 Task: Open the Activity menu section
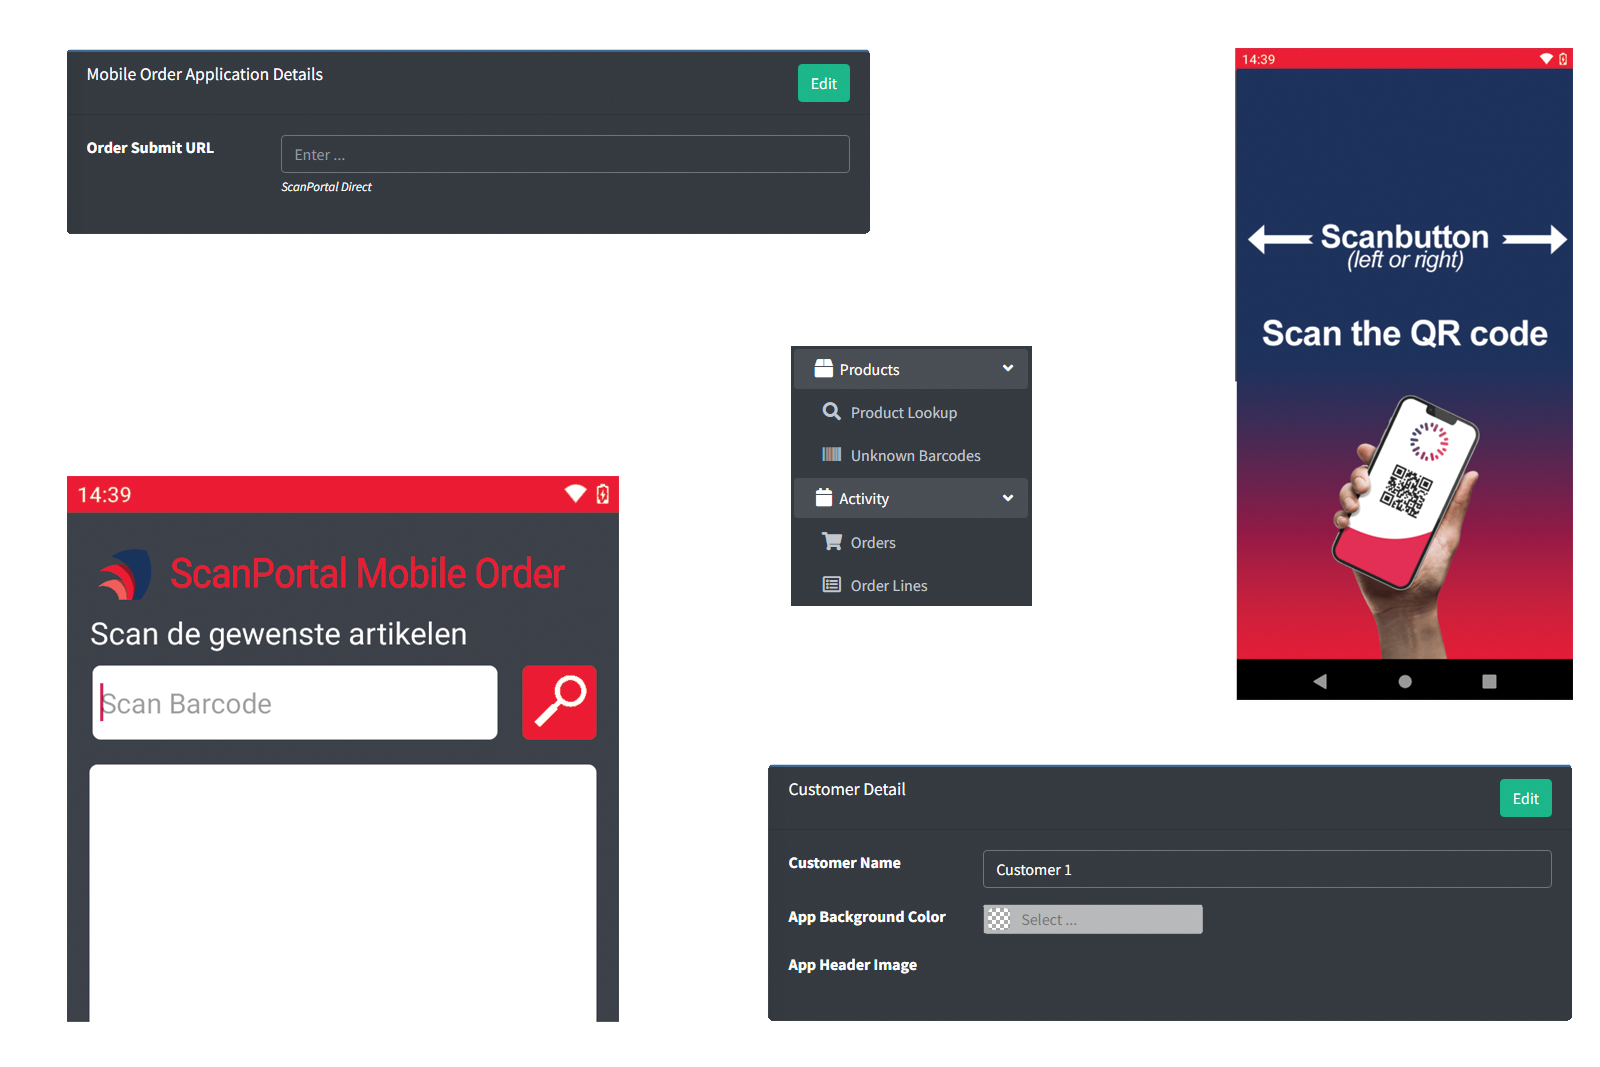tap(863, 498)
